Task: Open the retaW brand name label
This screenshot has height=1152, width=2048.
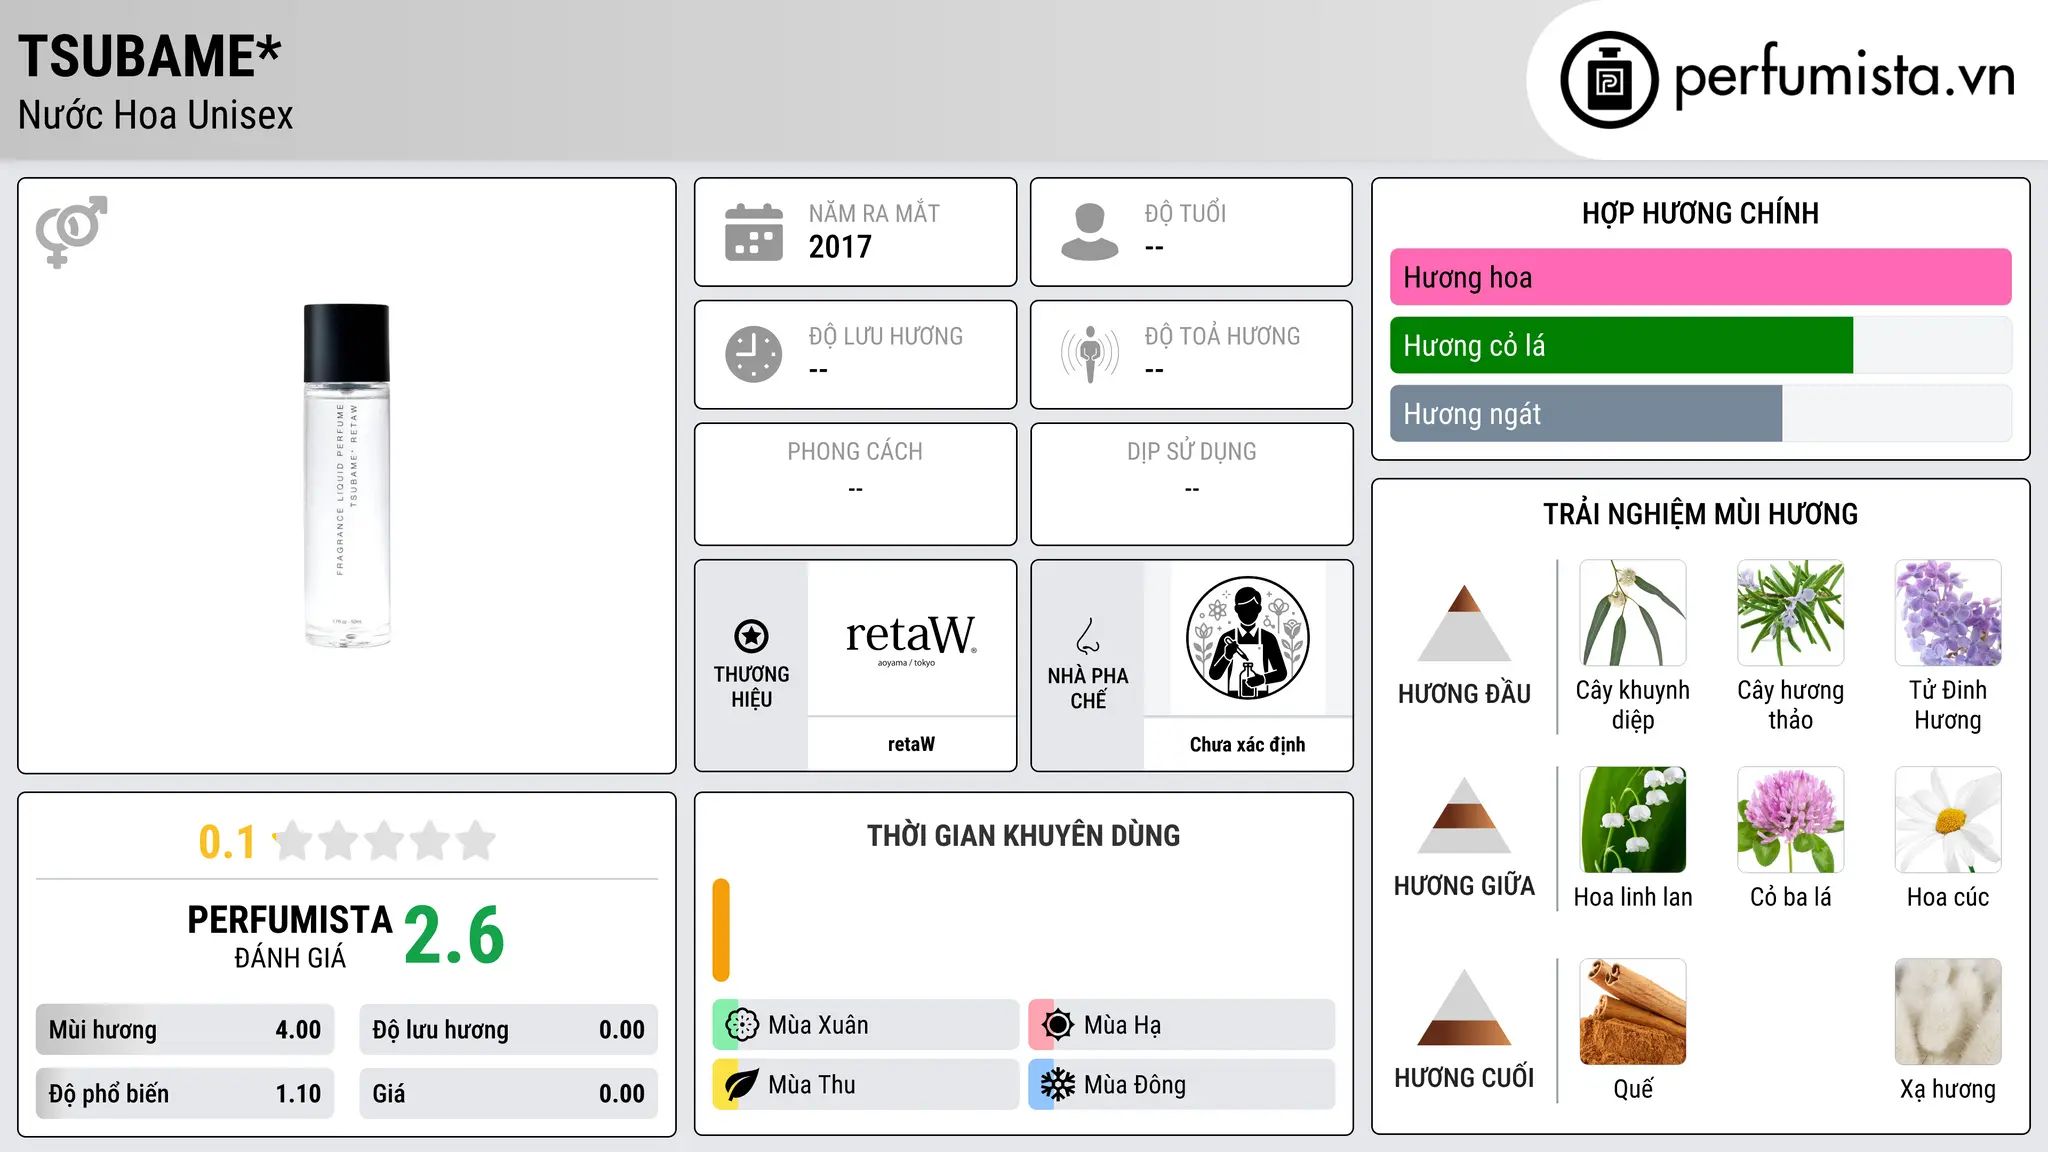Action: tap(911, 744)
